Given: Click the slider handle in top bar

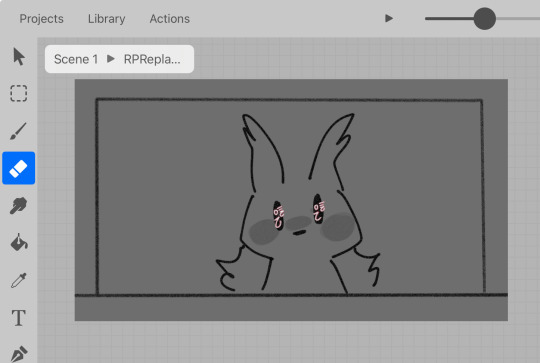Looking at the screenshot, I should tap(485, 19).
